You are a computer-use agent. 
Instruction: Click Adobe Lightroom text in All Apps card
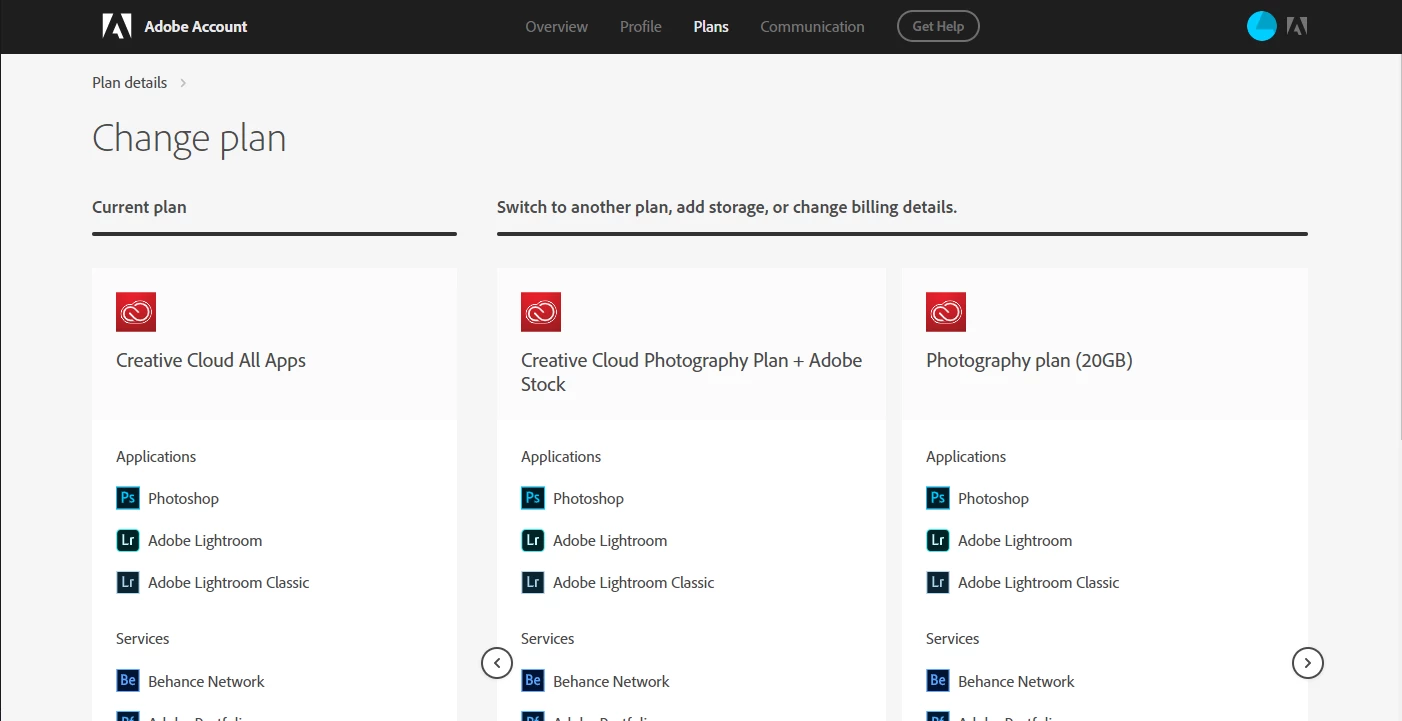pyautogui.click(x=205, y=540)
